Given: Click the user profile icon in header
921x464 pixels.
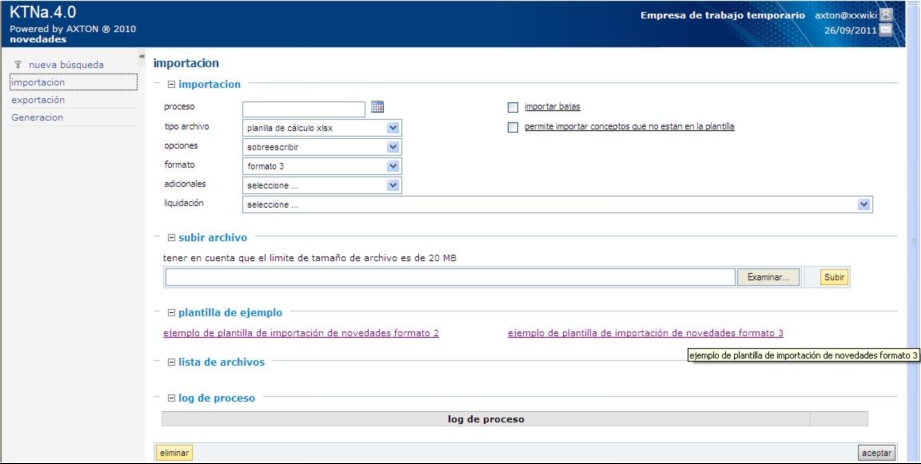Looking at the screenshot, I should (886, 15).
